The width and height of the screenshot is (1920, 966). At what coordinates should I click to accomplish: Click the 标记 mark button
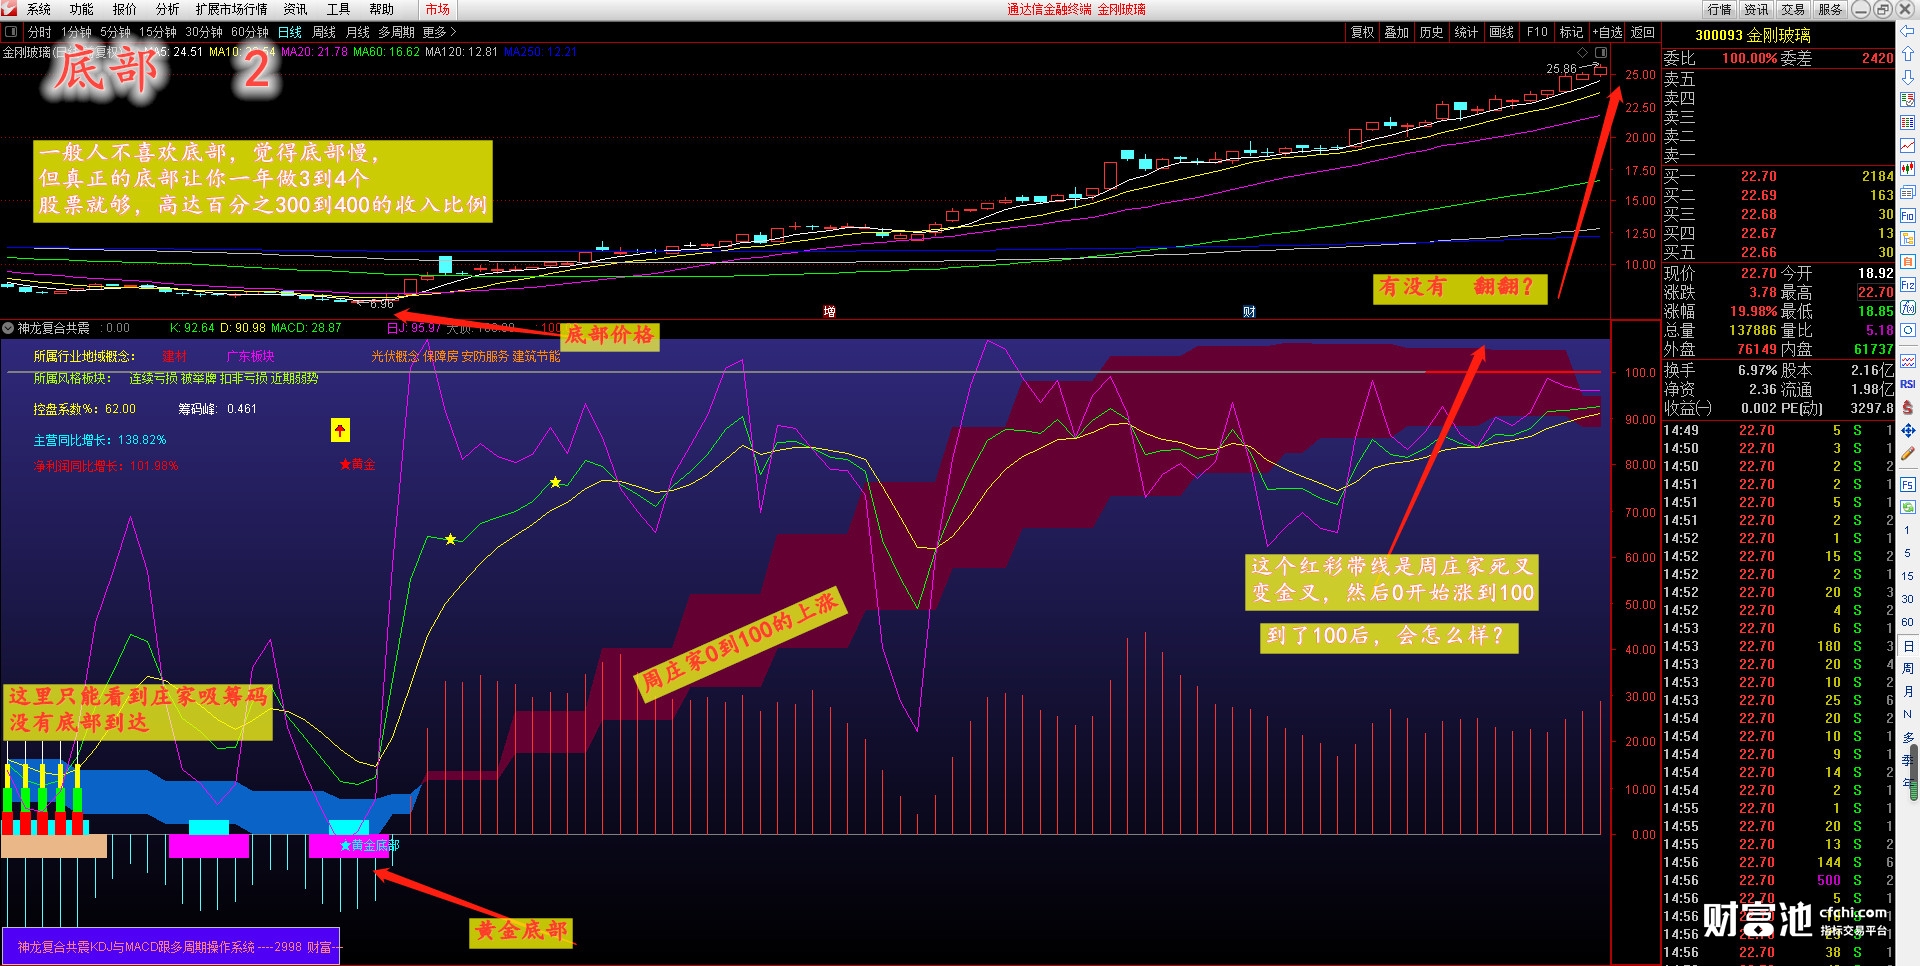coord(1572,32)
